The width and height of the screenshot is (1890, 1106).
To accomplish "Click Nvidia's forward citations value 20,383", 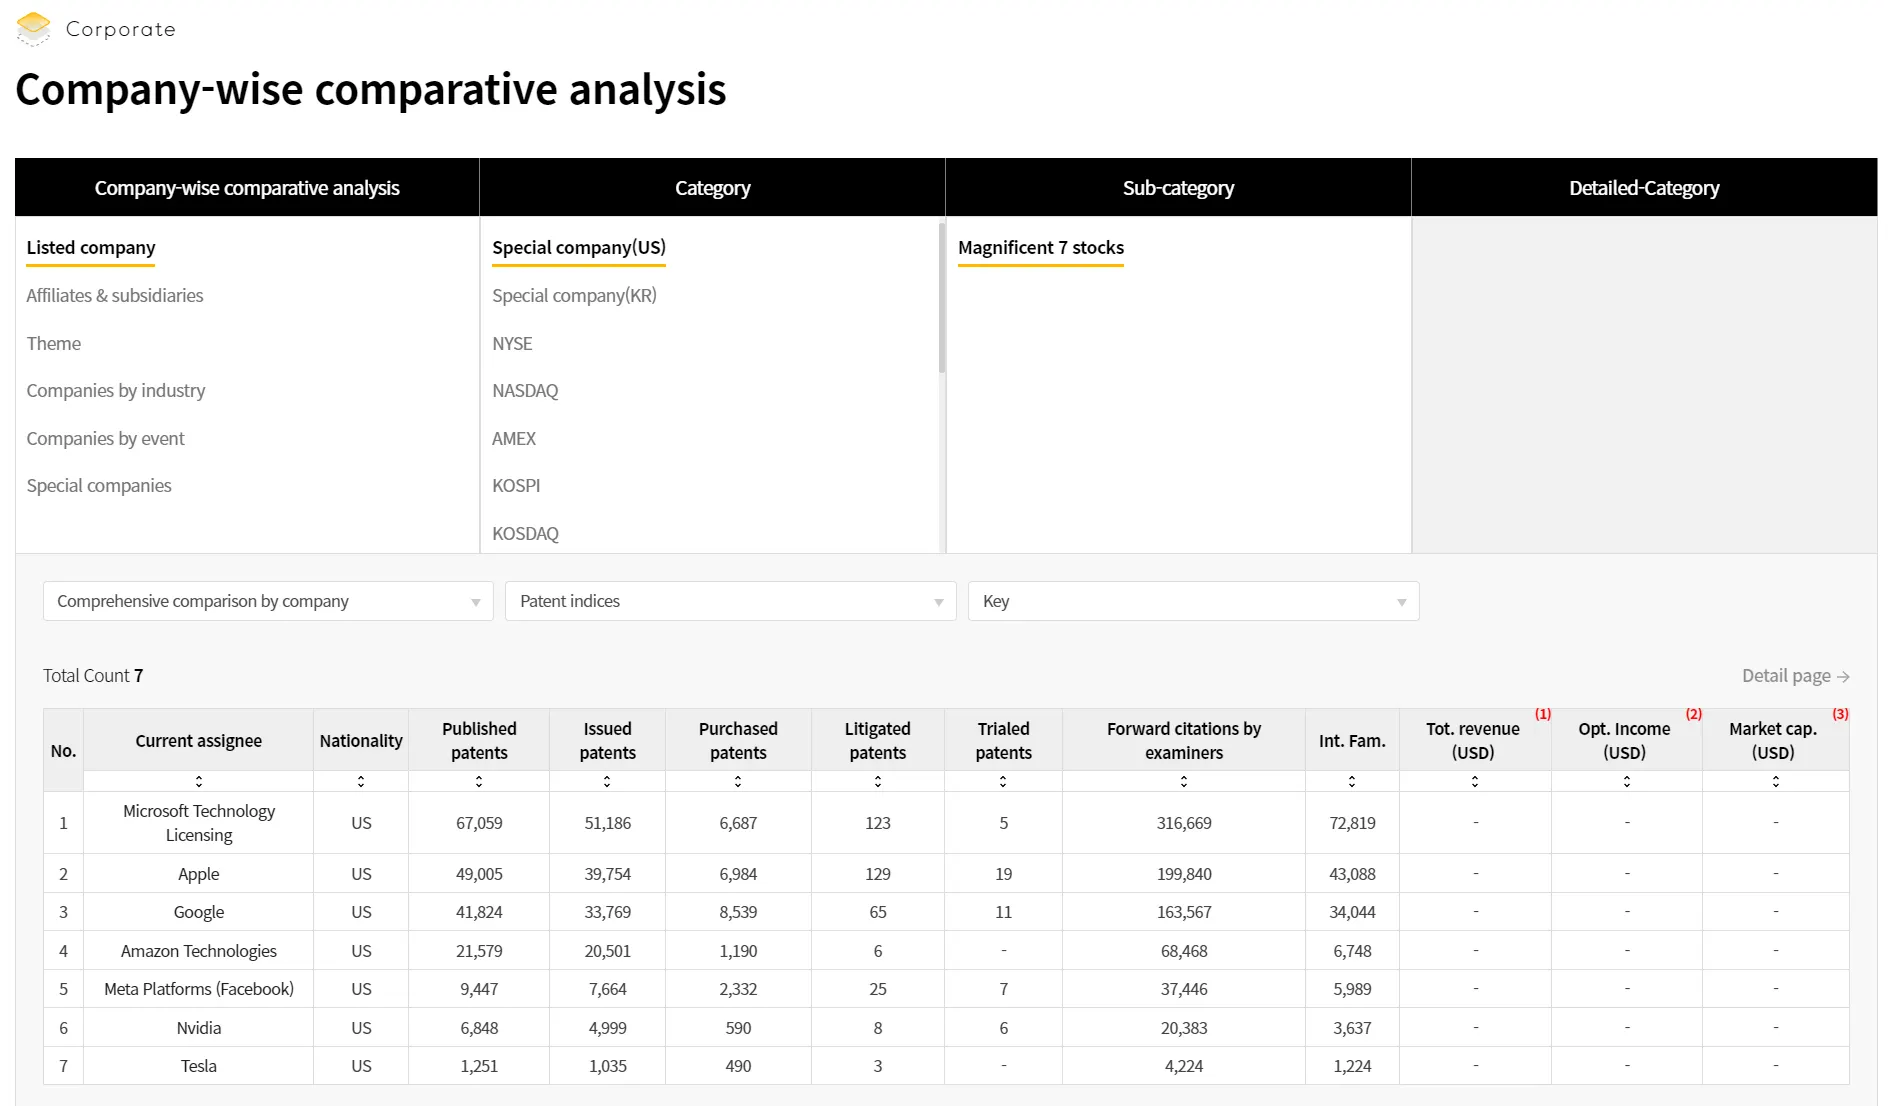I will coord(1184,1028).
